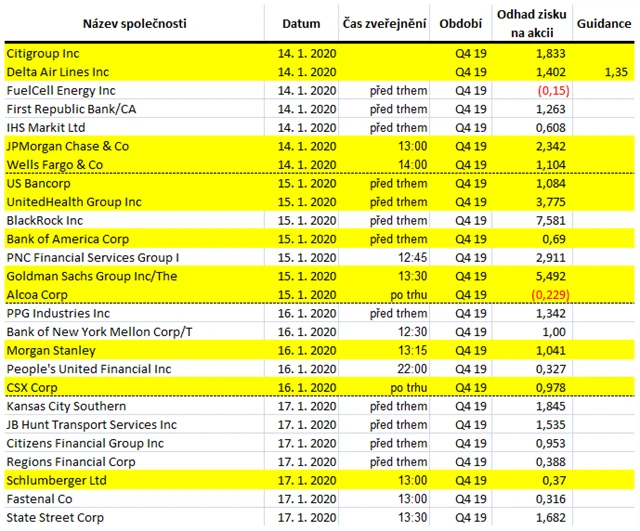Click the Citigroup Inc company cell

point(43,53)
